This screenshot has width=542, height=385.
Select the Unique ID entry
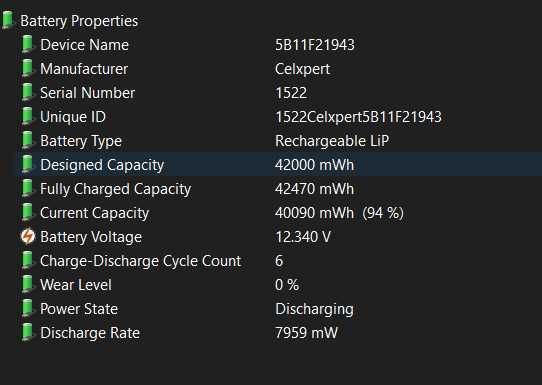point(280,116)
